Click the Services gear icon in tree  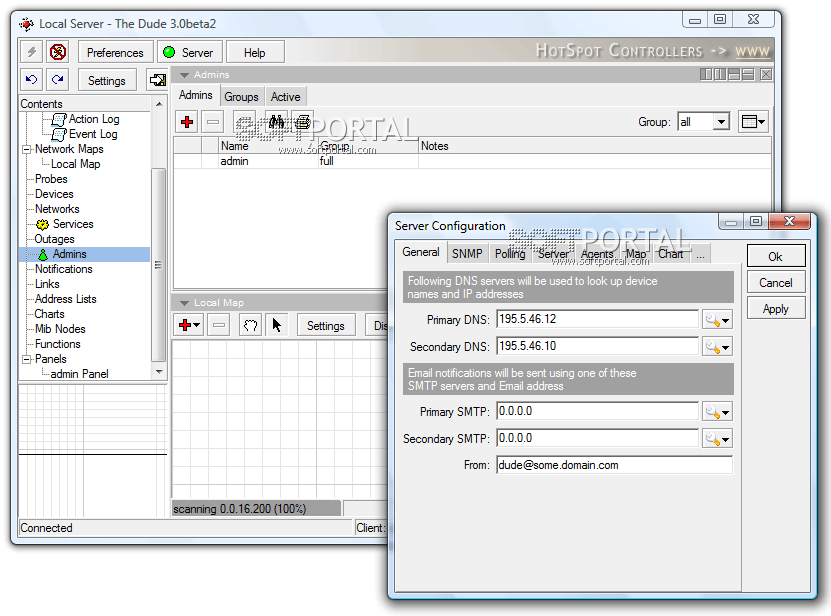point(42,224)
